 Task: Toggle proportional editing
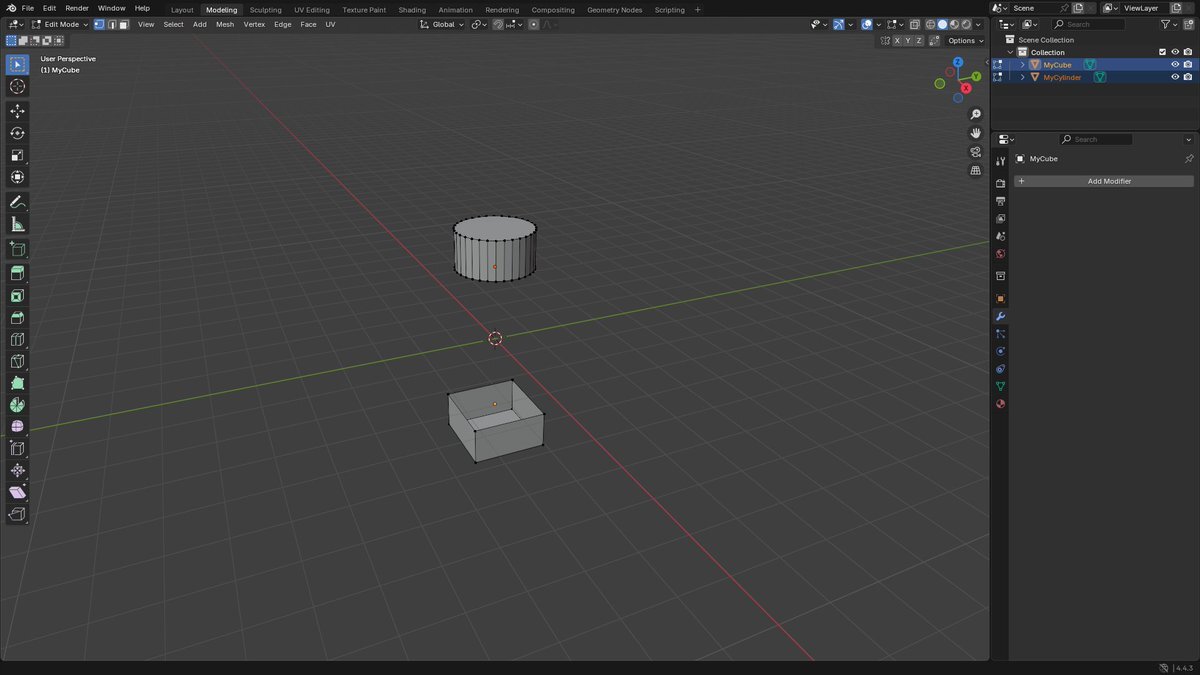[x=534, y=24]
